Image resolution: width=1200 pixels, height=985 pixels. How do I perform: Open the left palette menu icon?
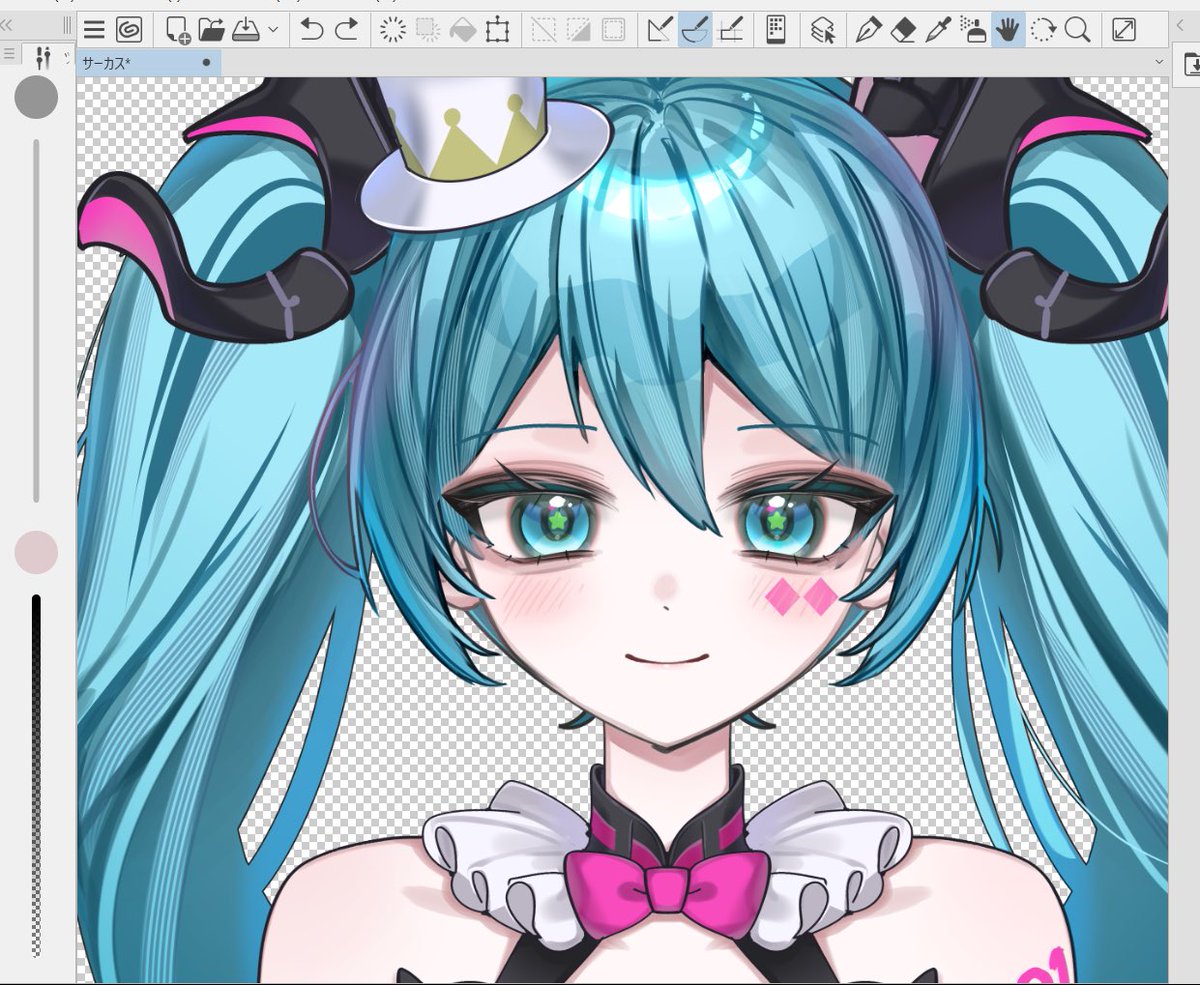tap(9, 55)
